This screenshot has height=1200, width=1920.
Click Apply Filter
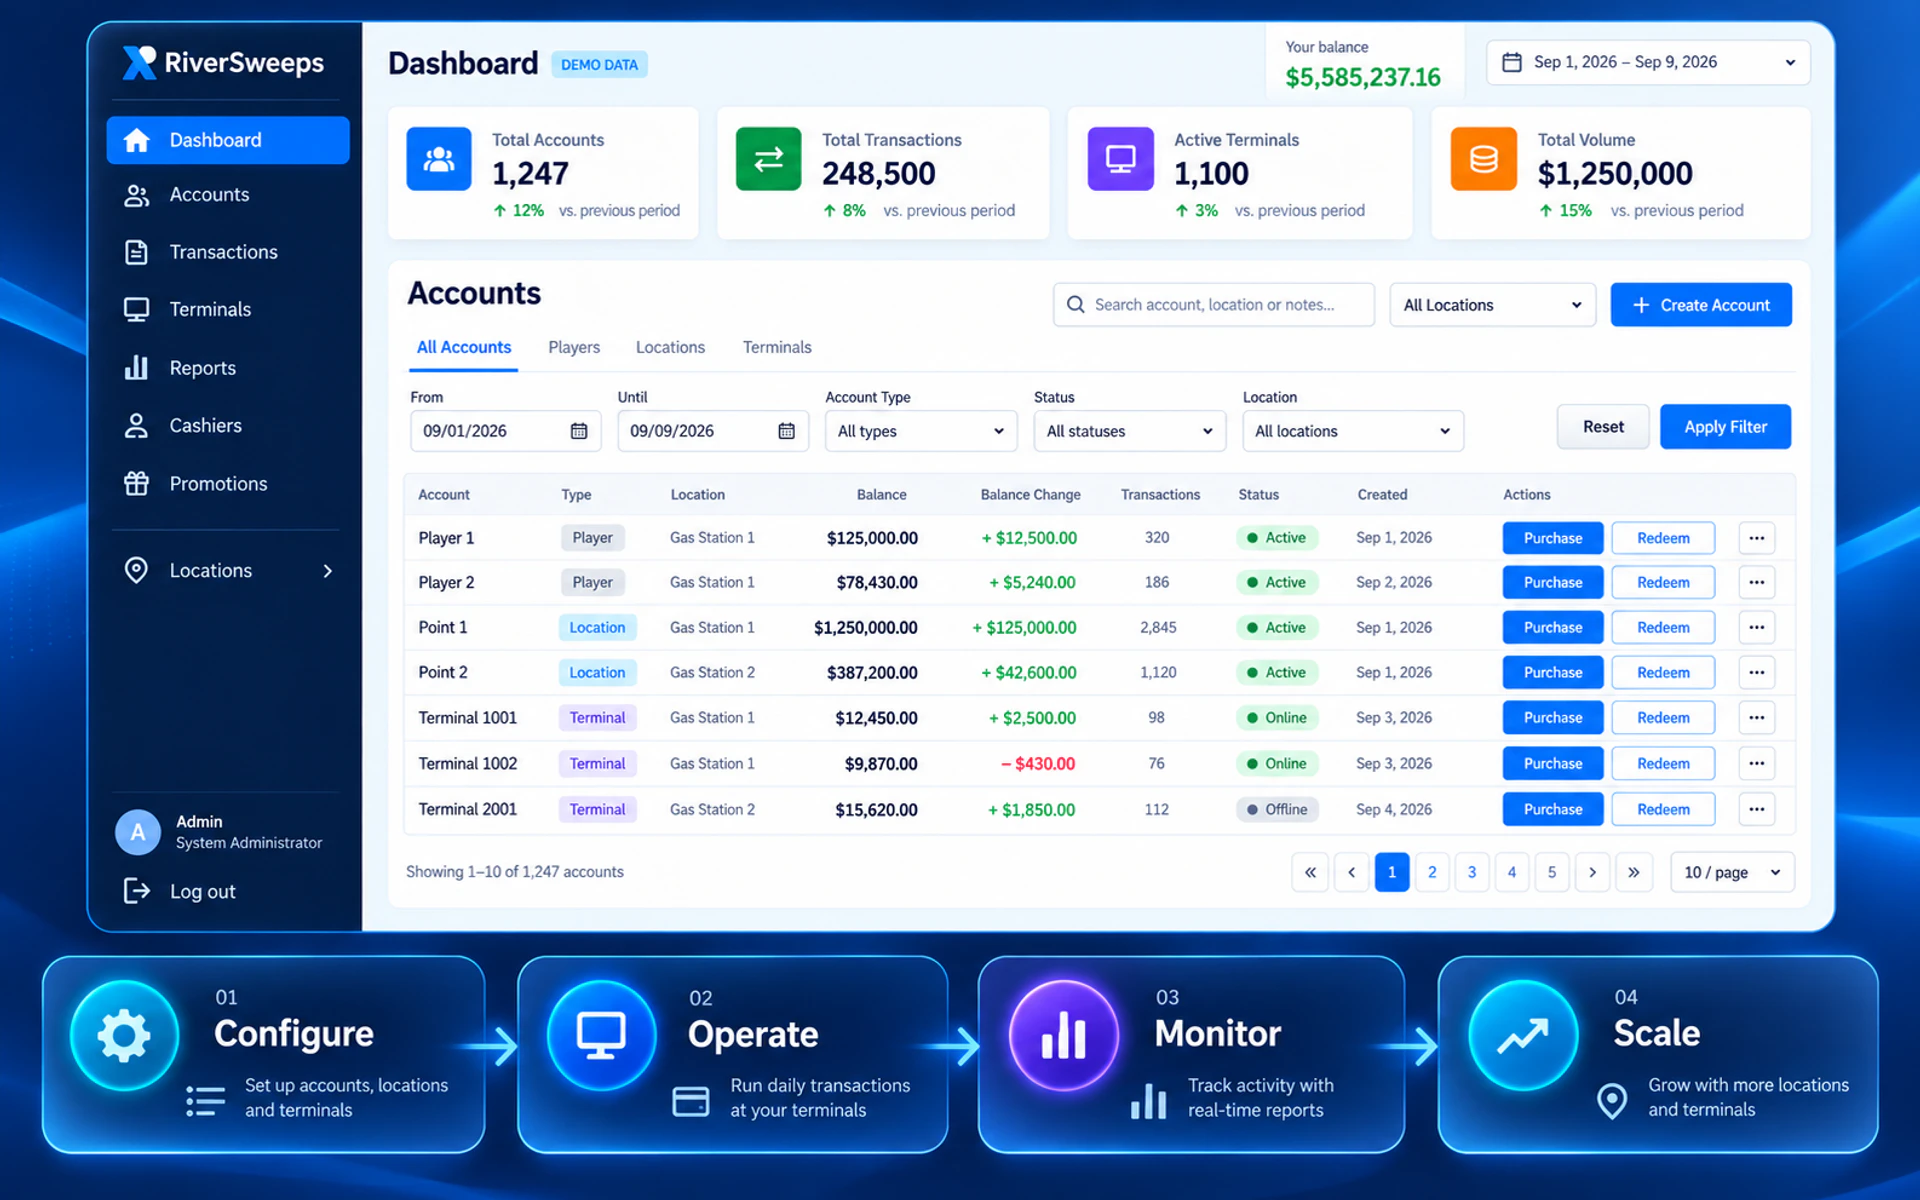(1725, 427)
